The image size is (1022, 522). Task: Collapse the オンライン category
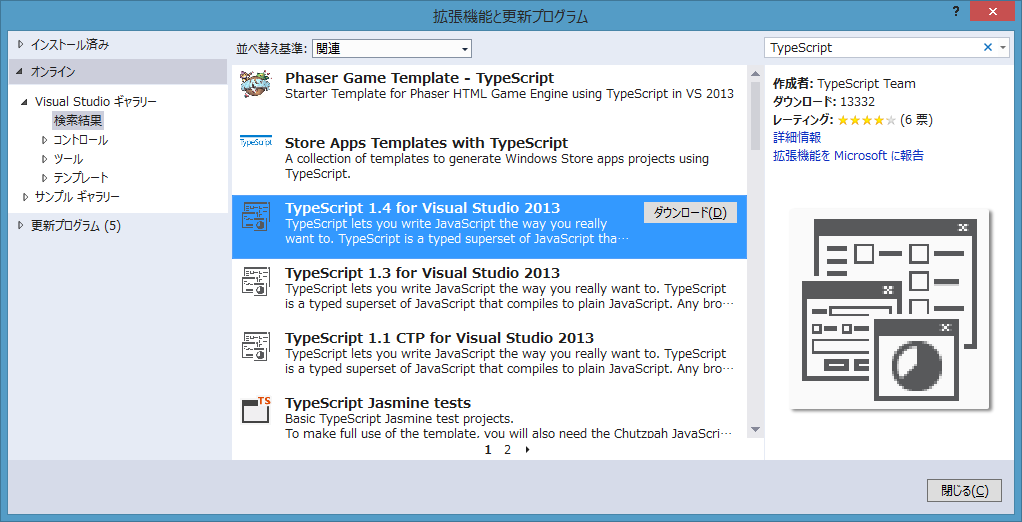[x=20, y=72]
